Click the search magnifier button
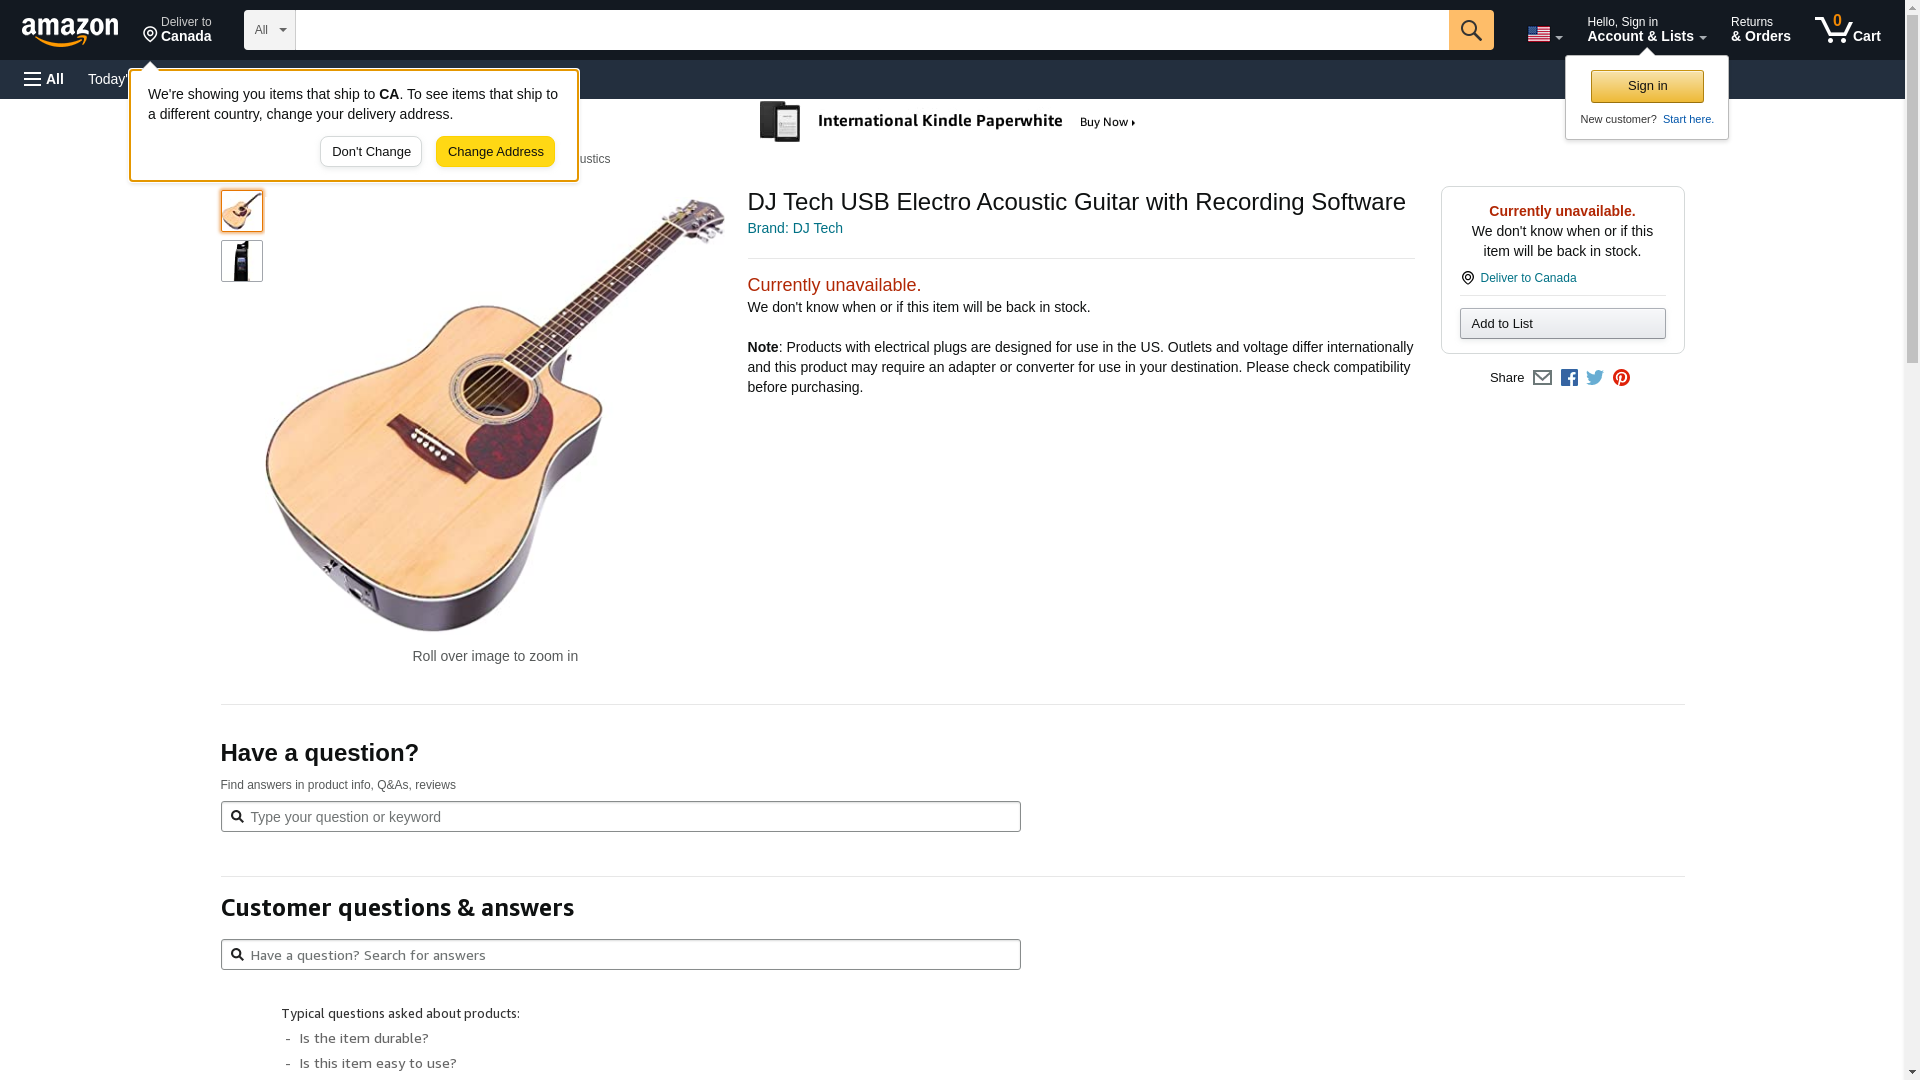The image size is (1920, 1080). point(1470,30)
